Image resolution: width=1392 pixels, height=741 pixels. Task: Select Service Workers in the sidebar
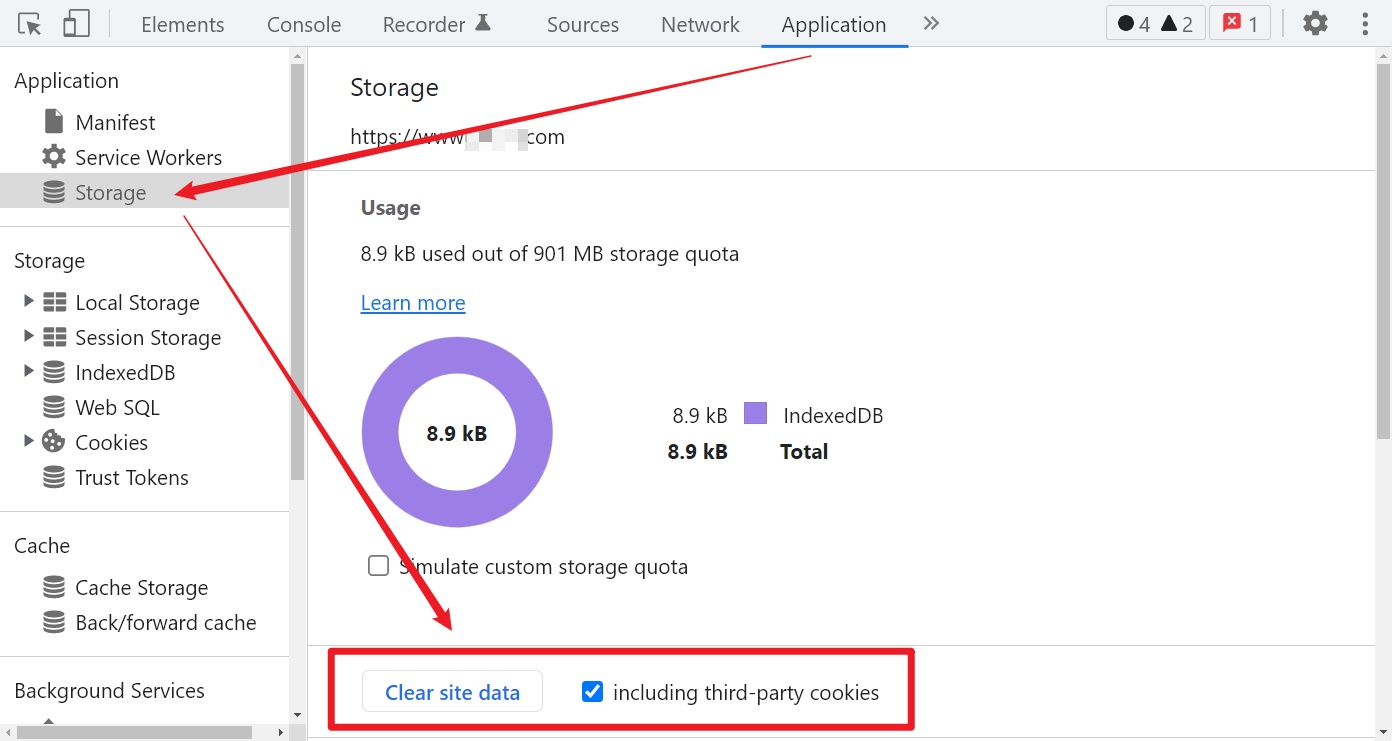148,157
